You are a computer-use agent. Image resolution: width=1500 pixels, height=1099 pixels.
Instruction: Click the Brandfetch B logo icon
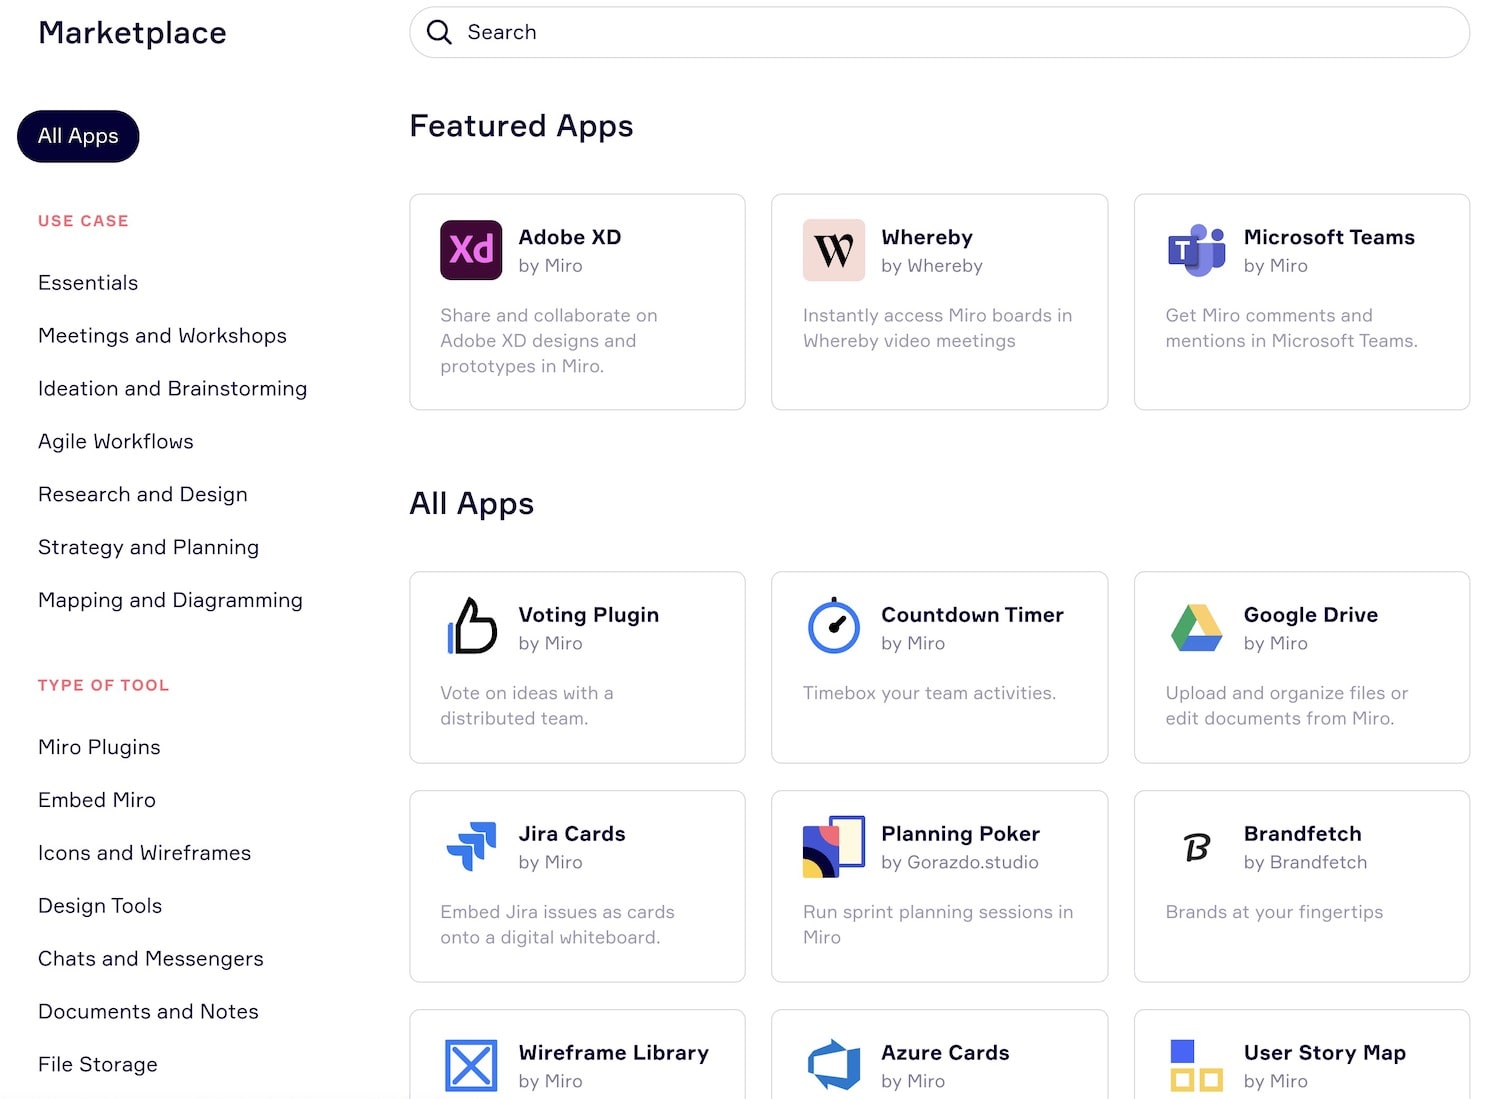pos(1197,847)
